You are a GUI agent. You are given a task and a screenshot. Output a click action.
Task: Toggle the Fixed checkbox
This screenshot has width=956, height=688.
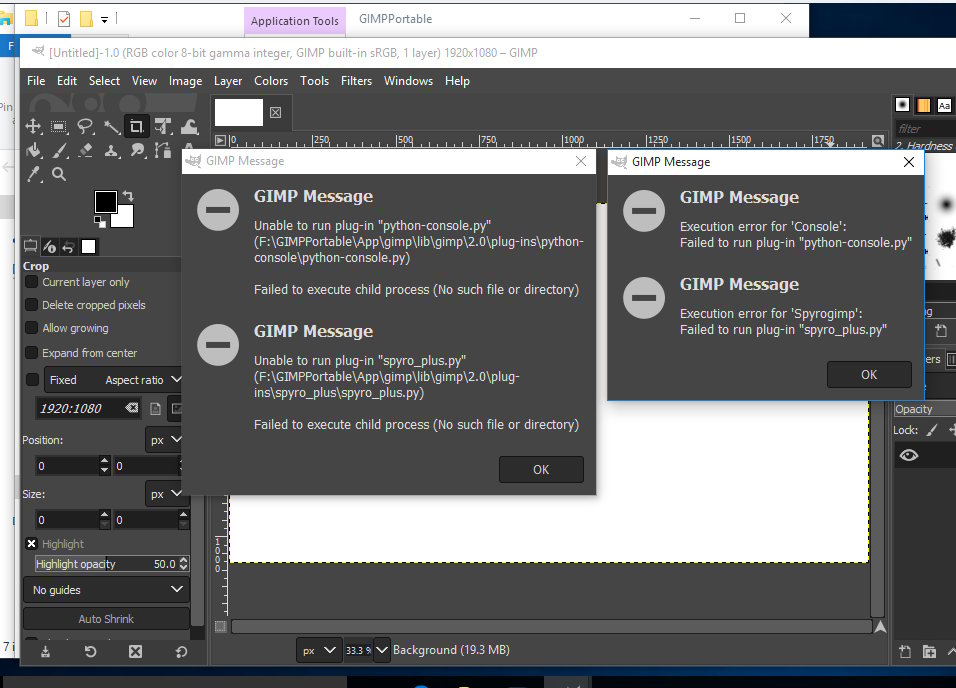33,379
